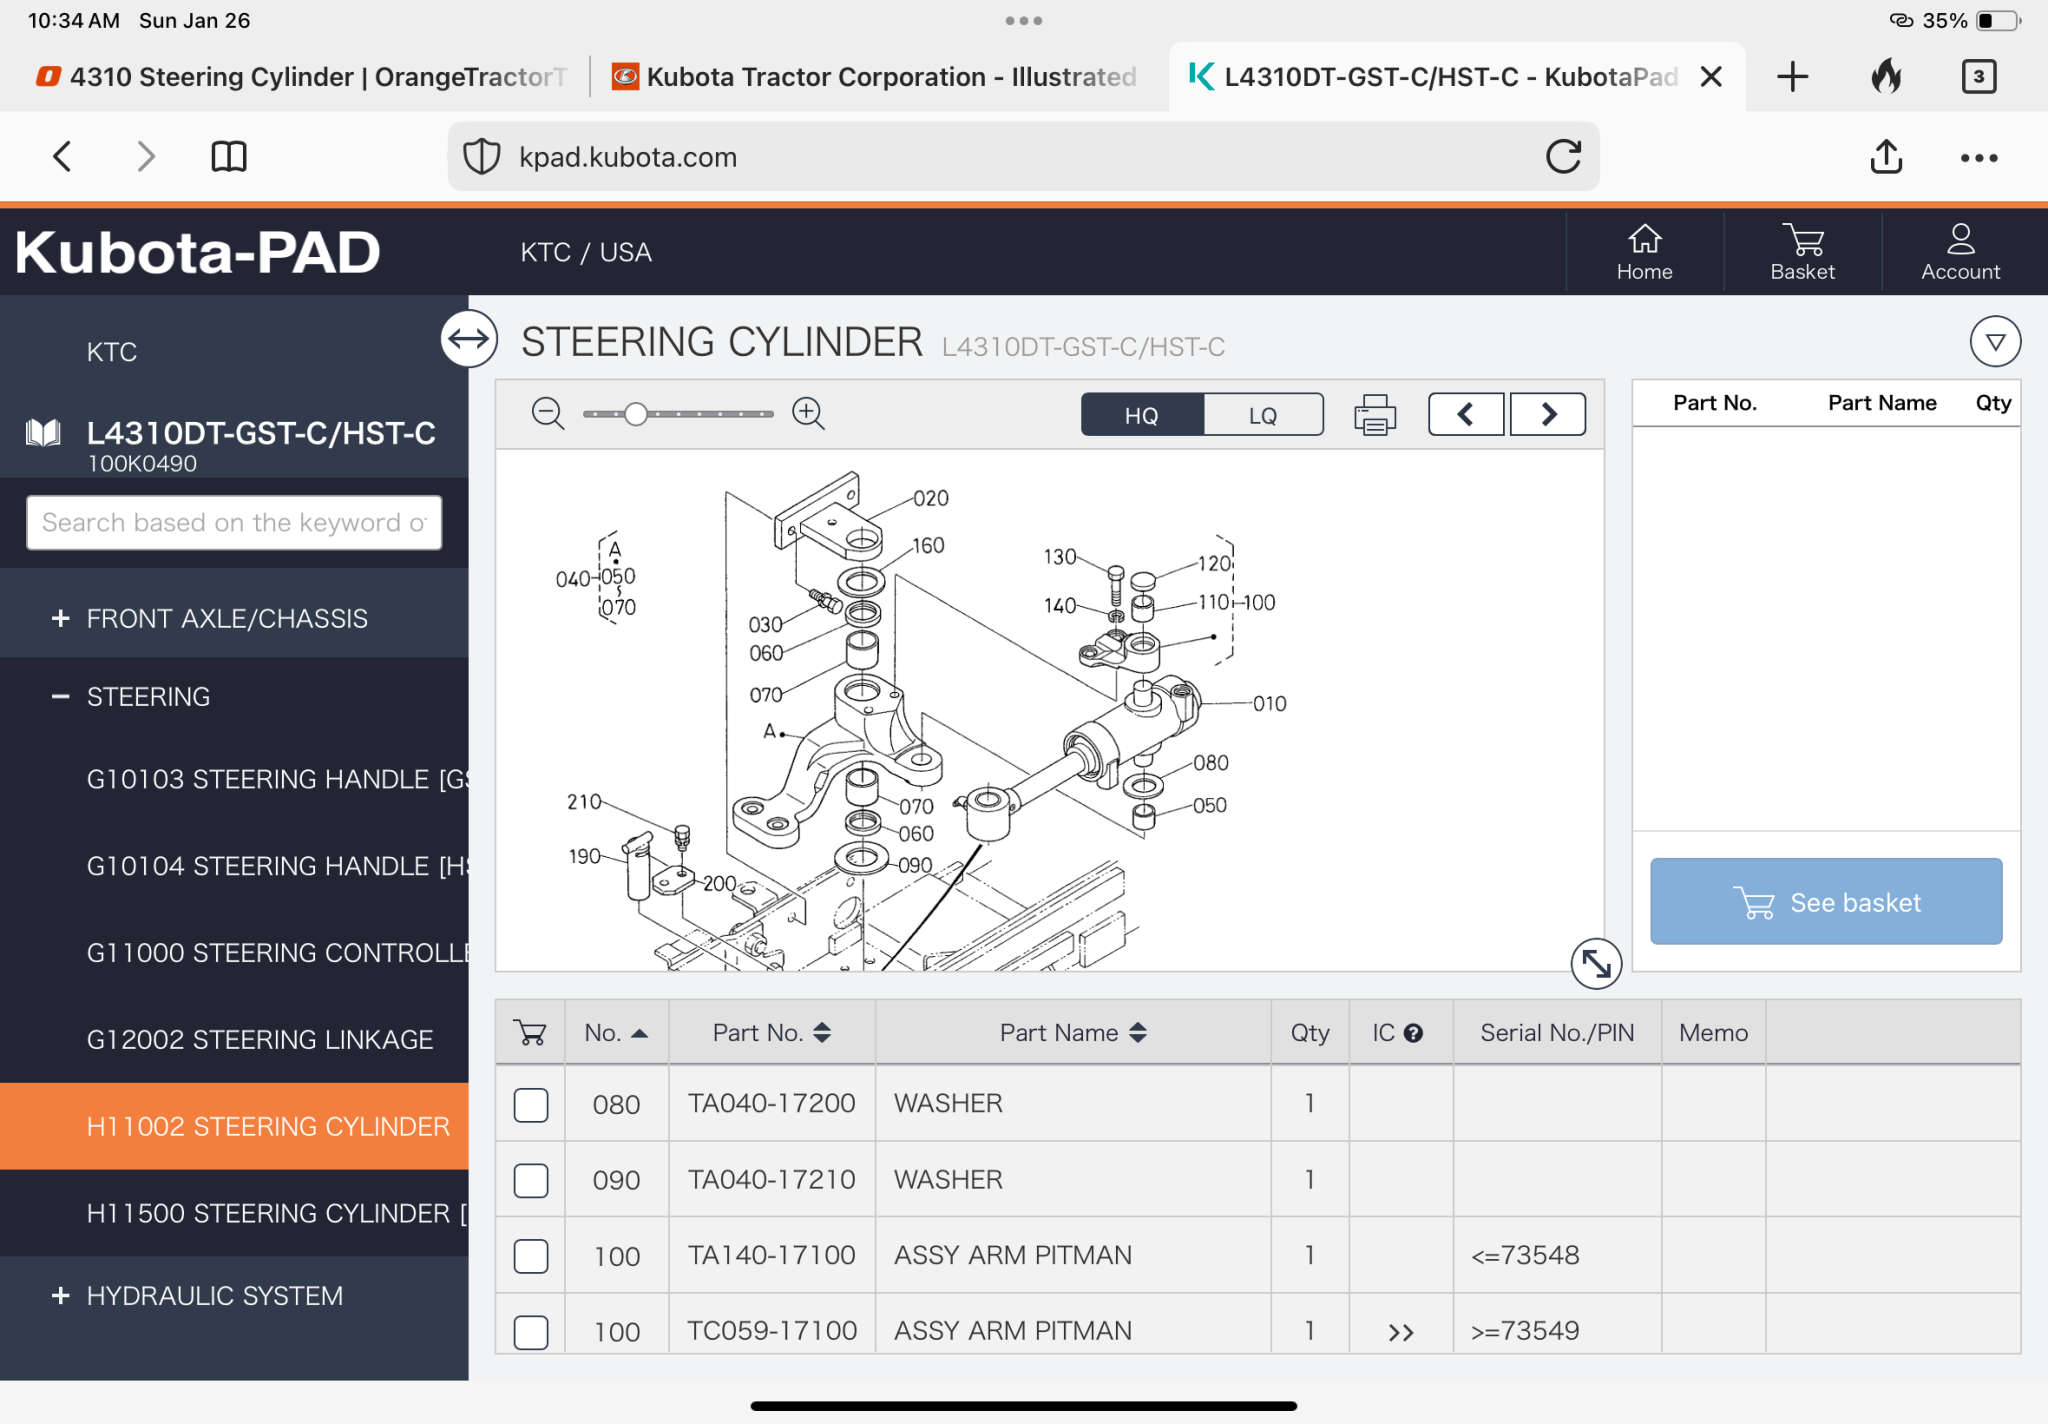Viewport: 2048px width, 1424px height.
Task: Open the Account menu
Action: pos(1960,252)
